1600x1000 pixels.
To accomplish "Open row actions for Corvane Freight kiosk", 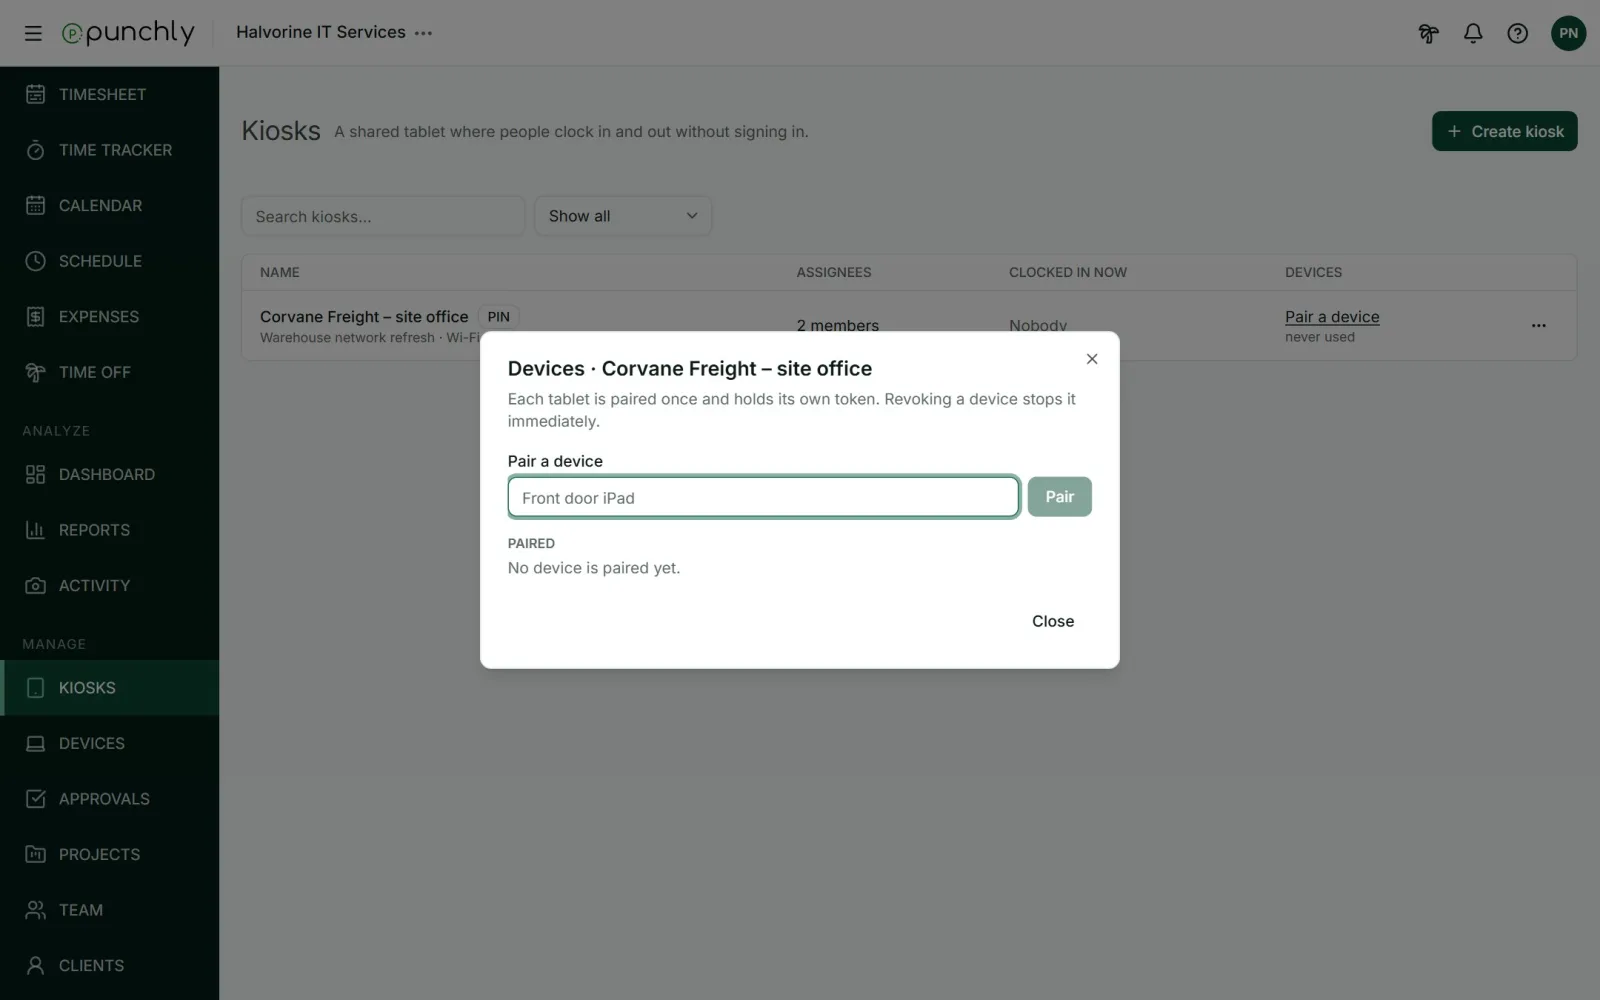I will click(1538, 325).
